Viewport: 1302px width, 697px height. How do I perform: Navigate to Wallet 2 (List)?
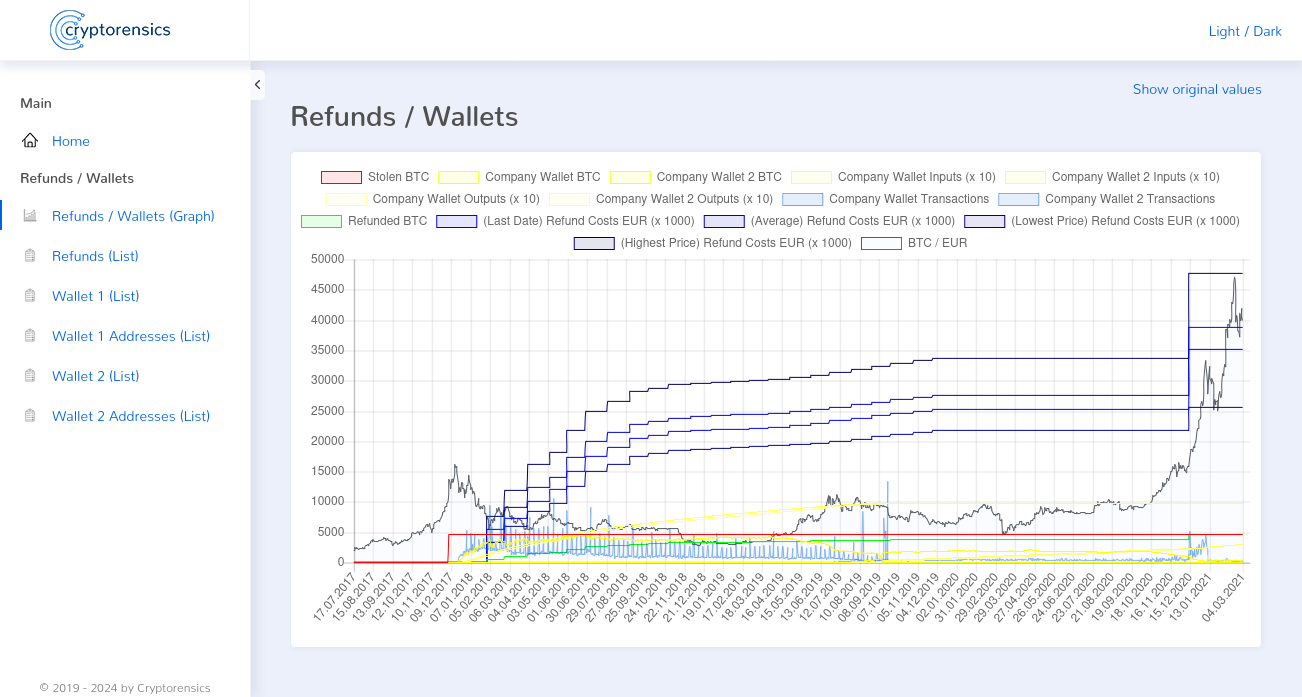95,376
